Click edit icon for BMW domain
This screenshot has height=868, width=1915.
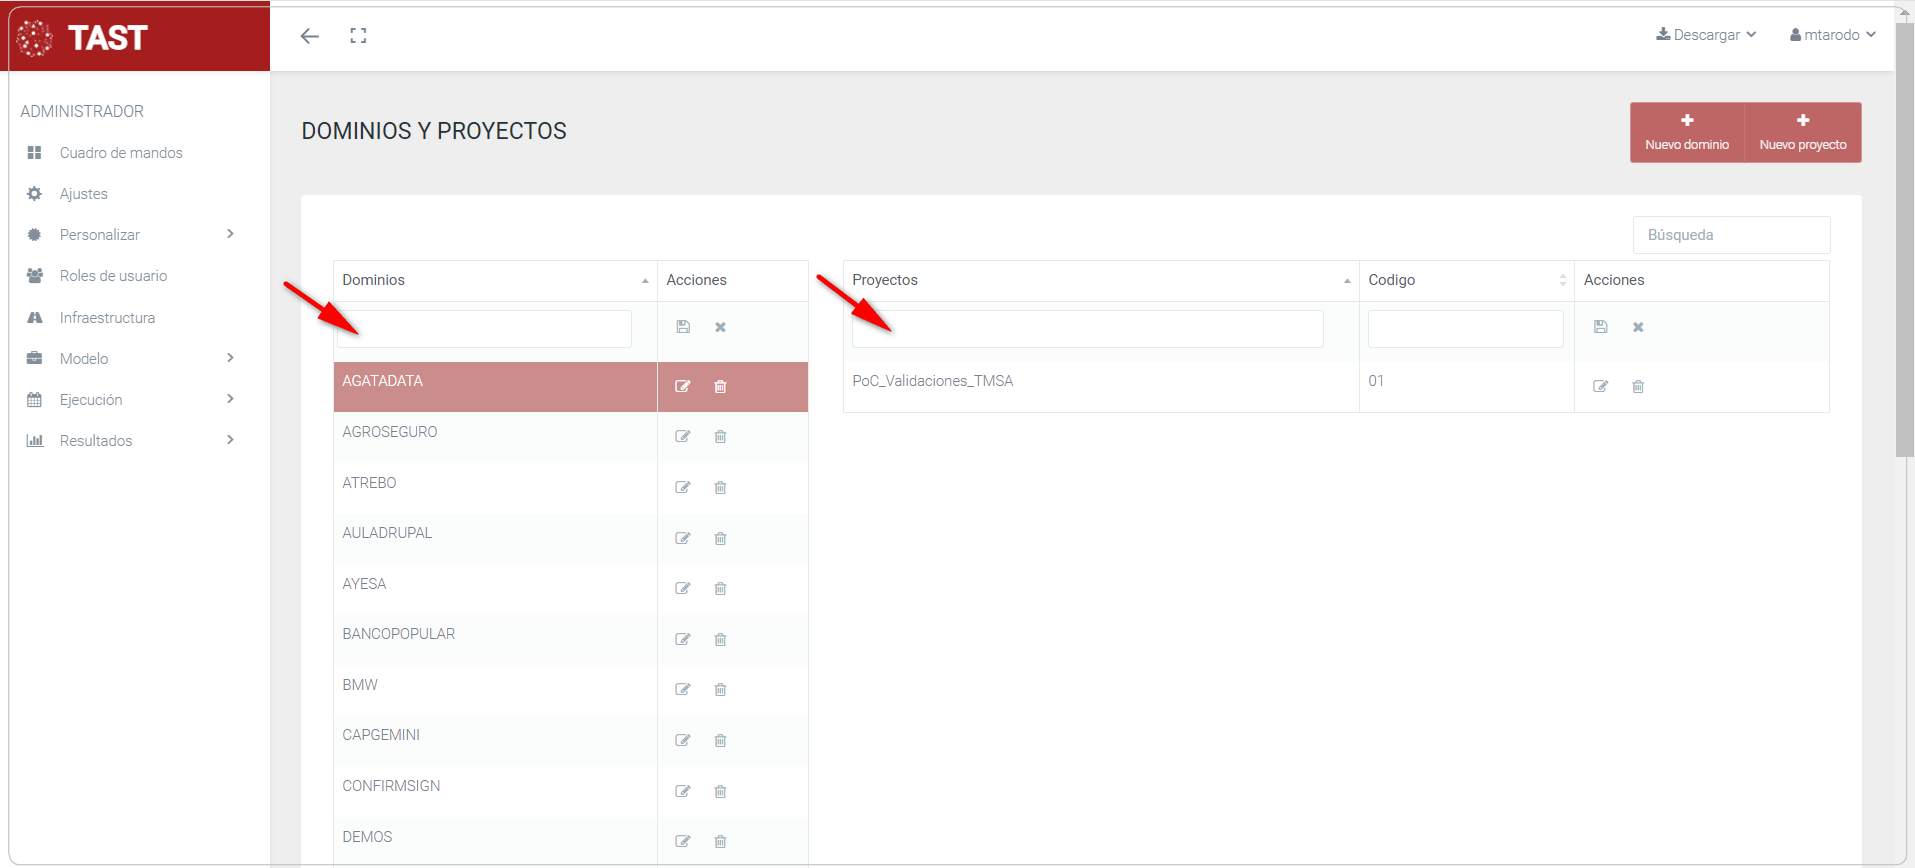point(683,690)
